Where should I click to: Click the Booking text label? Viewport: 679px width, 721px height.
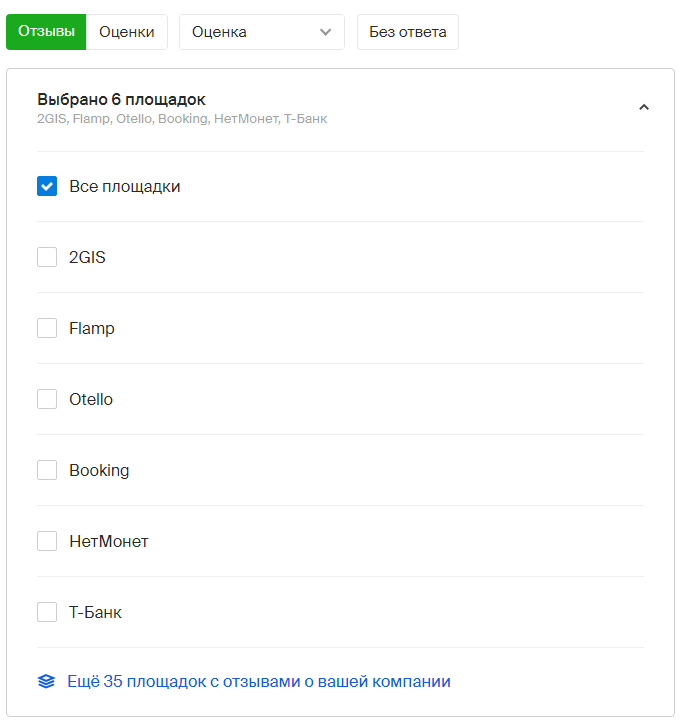[x=99, y=470]
